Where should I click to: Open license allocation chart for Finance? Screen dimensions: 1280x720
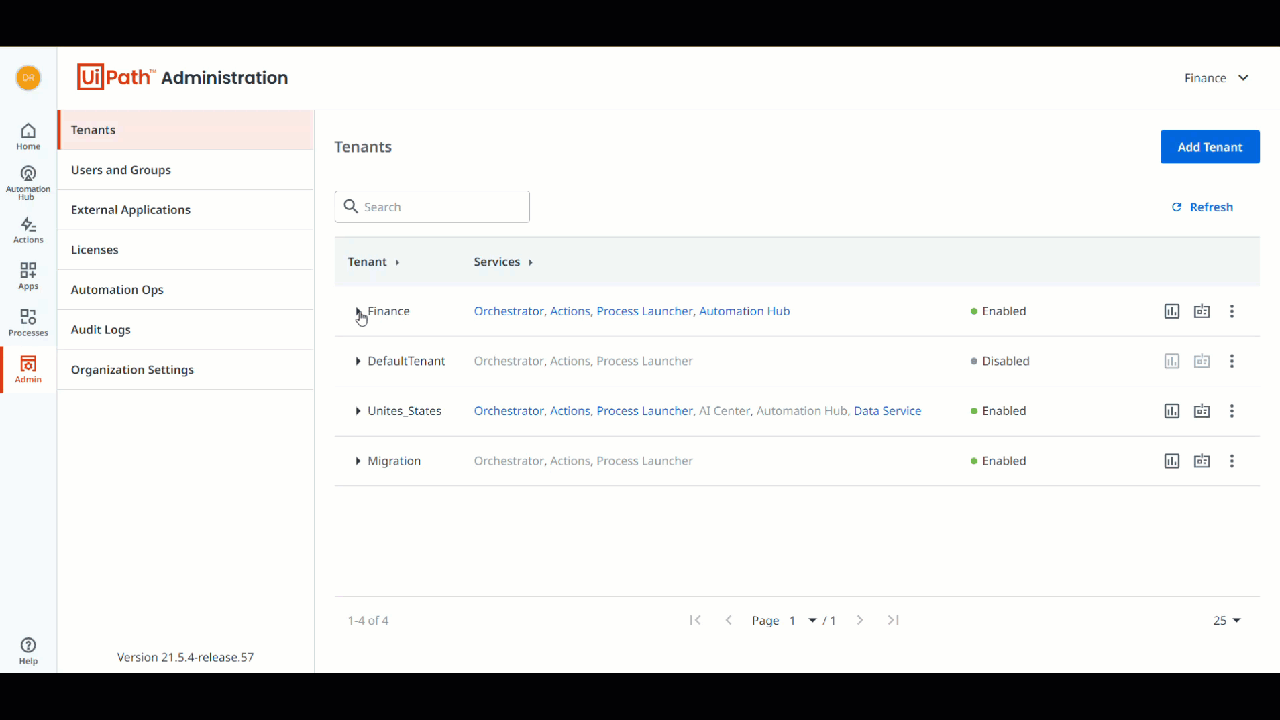[1172, 311]
